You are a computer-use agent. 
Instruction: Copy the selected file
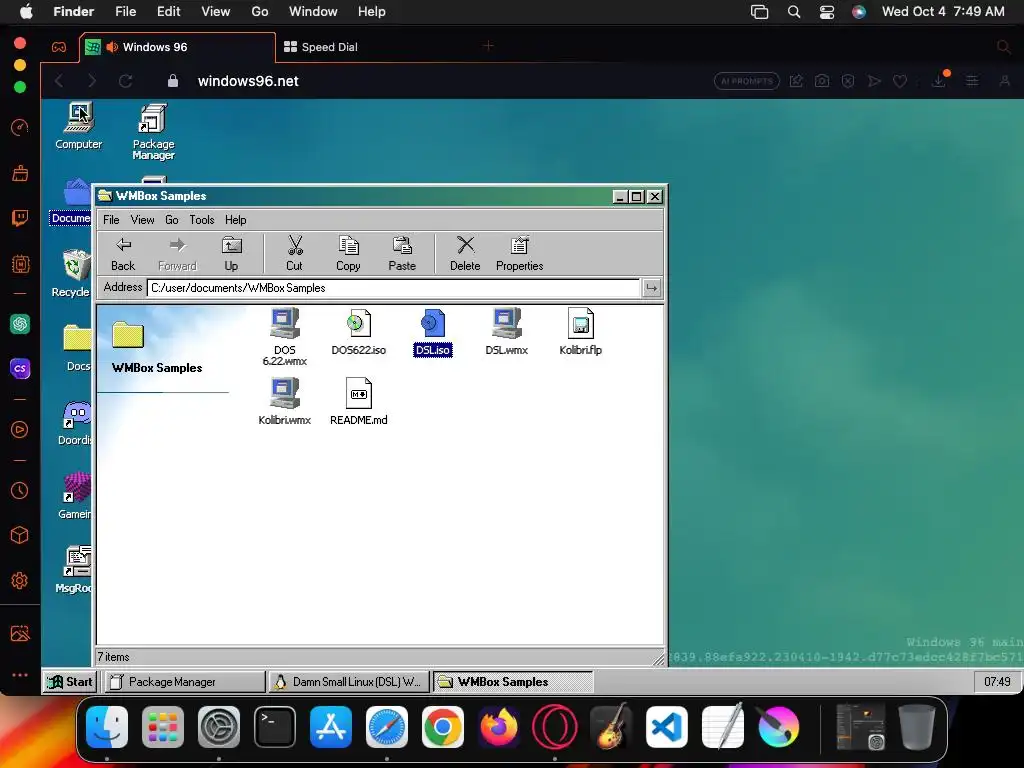coord(348,254)
